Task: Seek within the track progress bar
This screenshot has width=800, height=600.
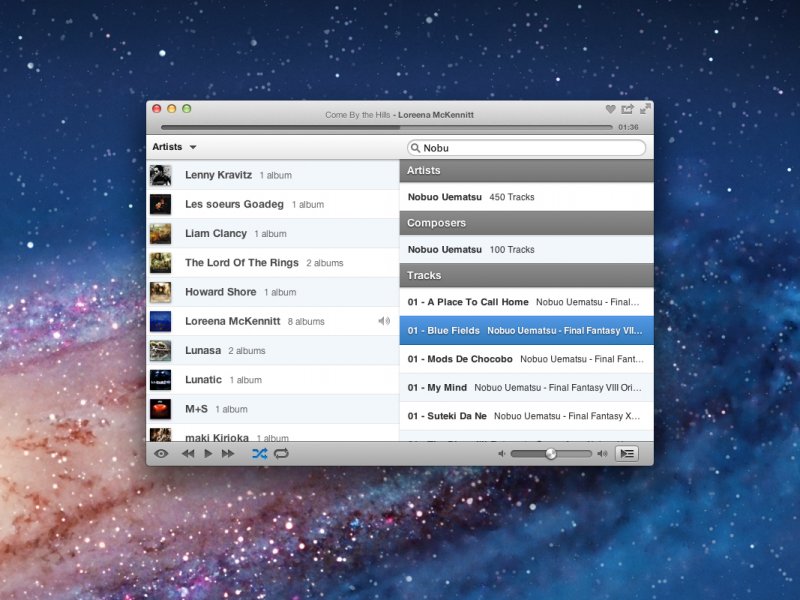Action: (x=387, y=127)
